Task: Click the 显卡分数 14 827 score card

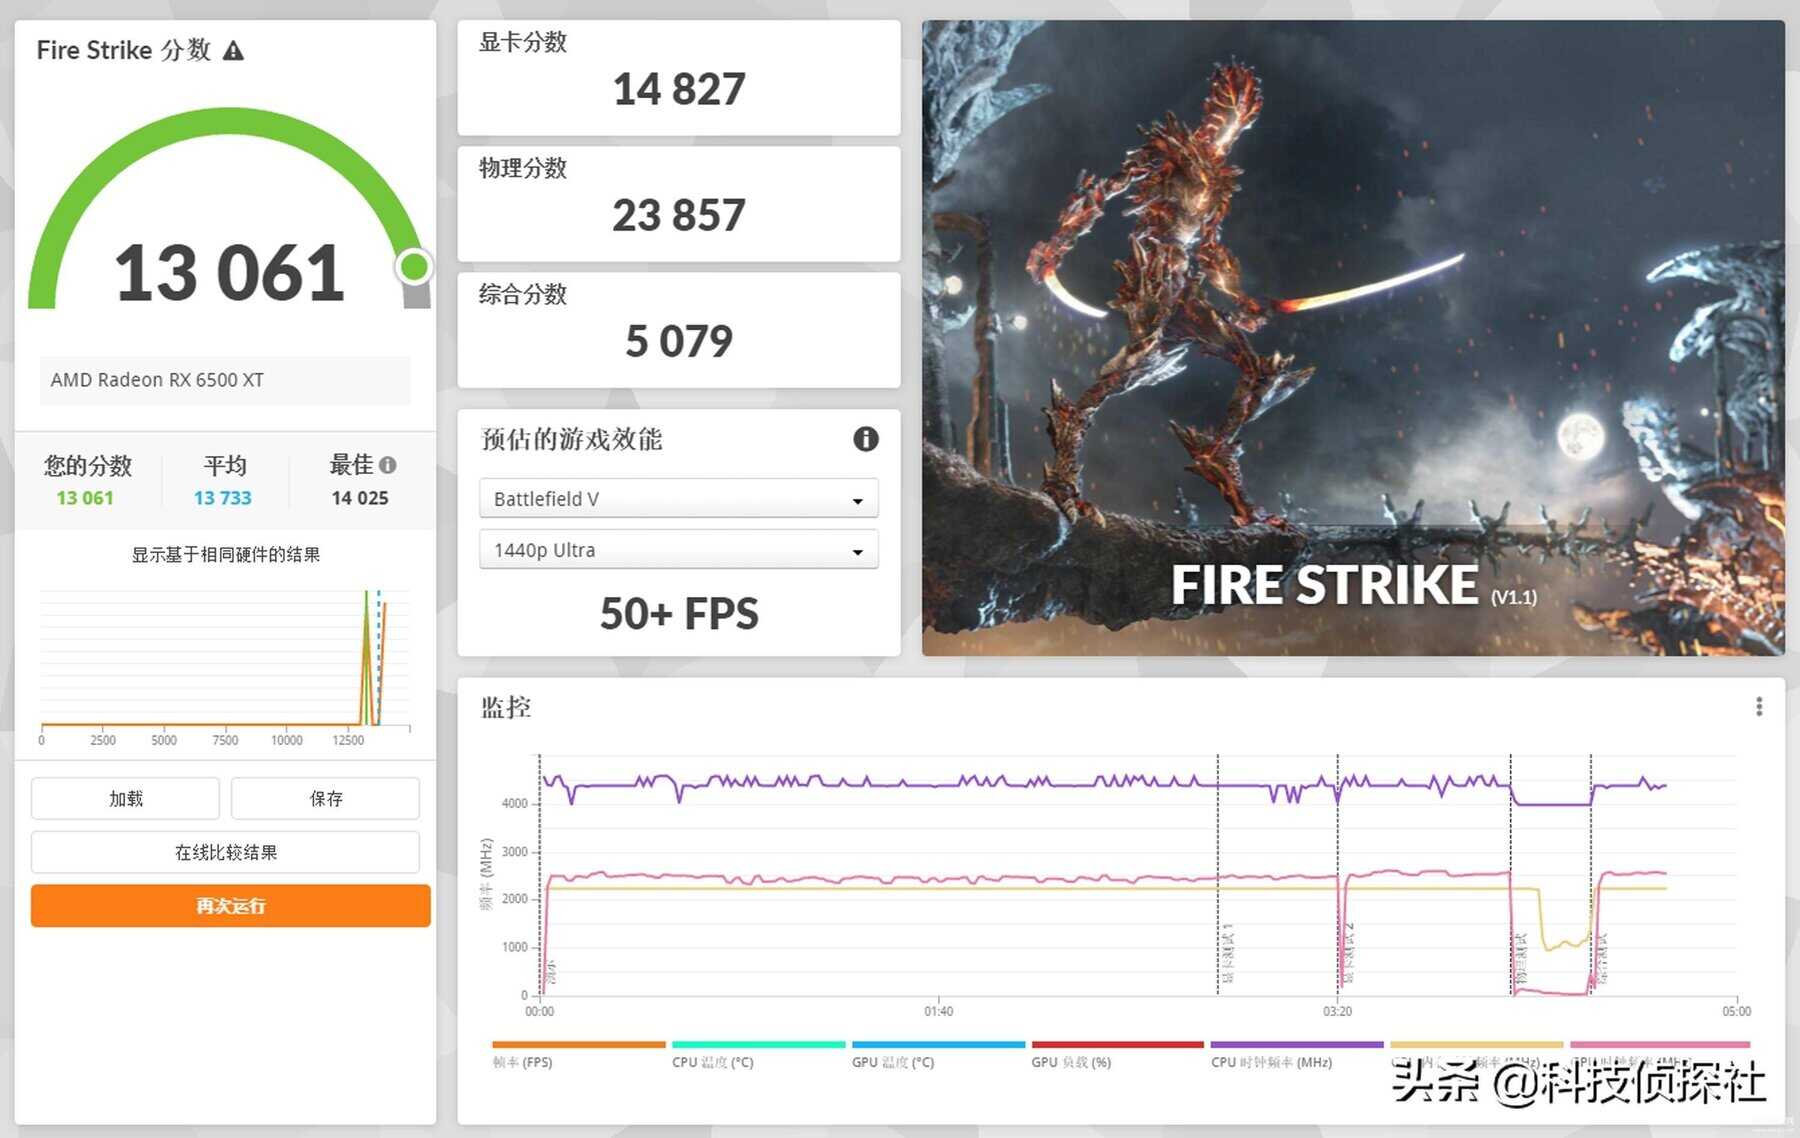Action: (679, 77)
